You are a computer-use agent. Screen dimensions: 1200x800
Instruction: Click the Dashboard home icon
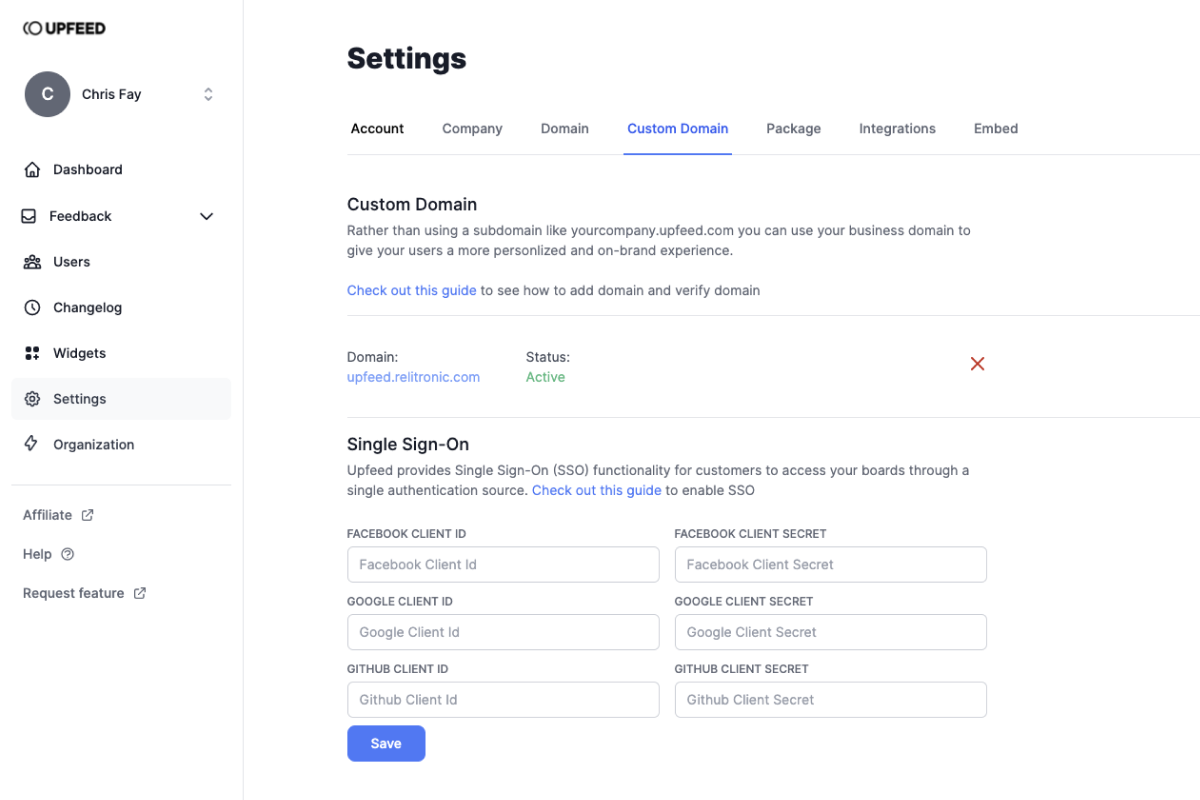coord(33,170)
